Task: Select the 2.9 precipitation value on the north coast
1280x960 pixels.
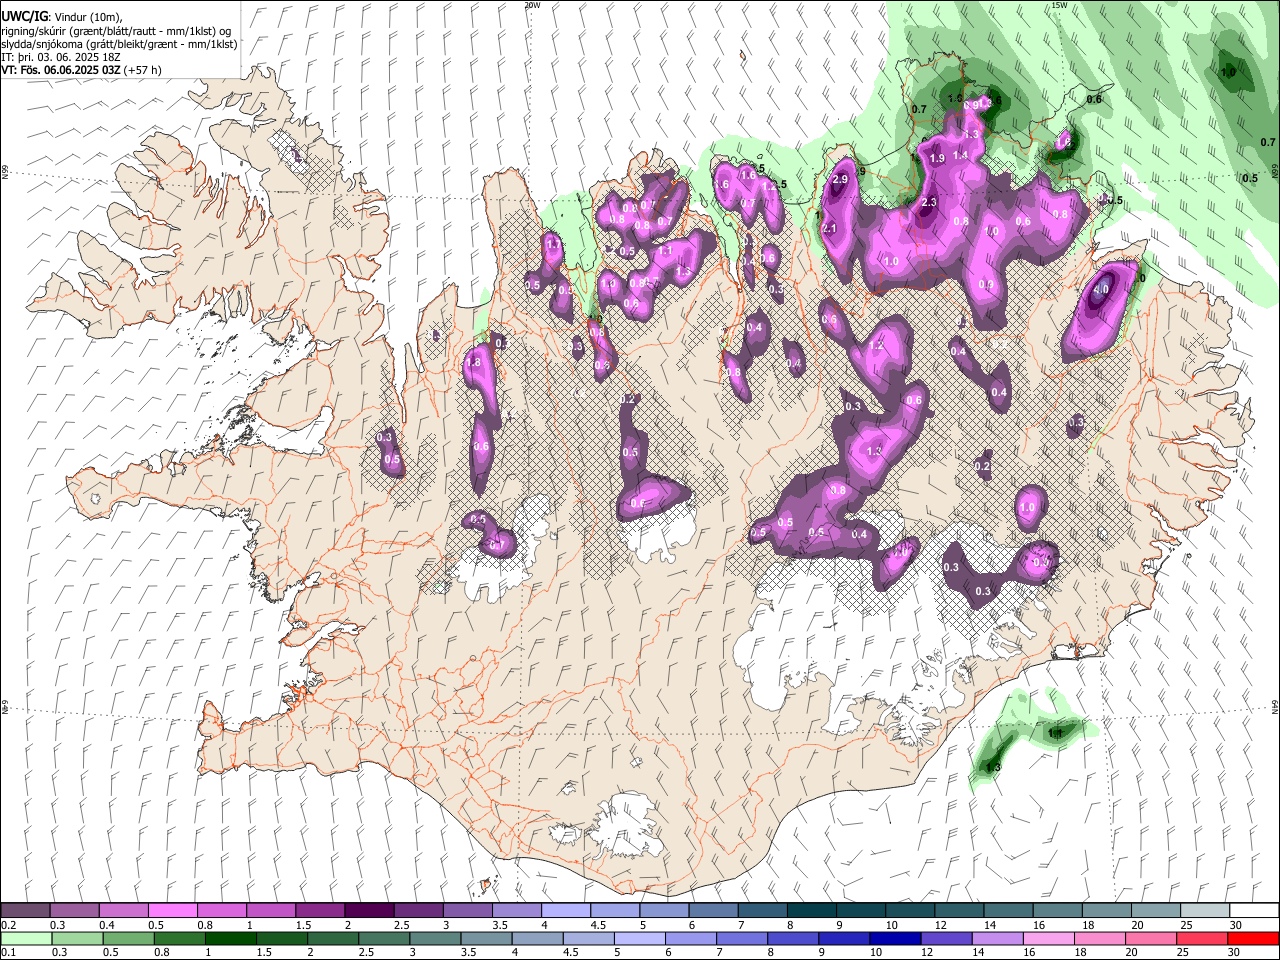Action: point(840,179)
